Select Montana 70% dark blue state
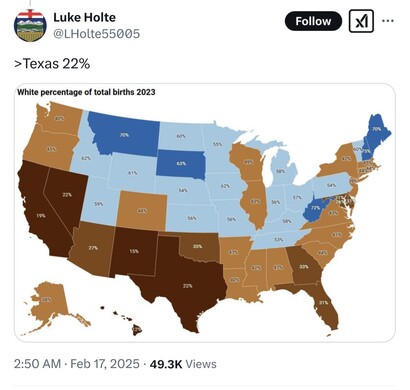 (125, 134)
